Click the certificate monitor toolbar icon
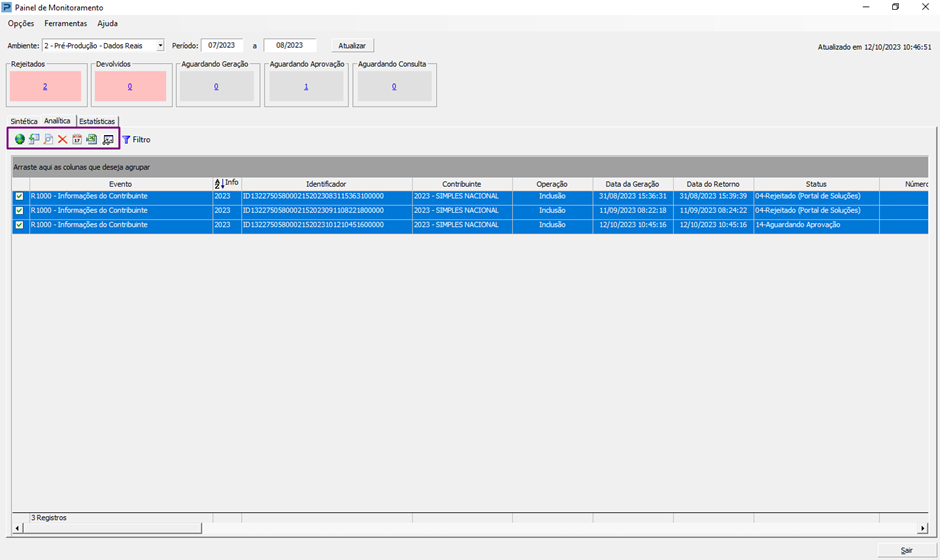The width and height of the screenshot is (940, 560). click(x=108, y=139)
